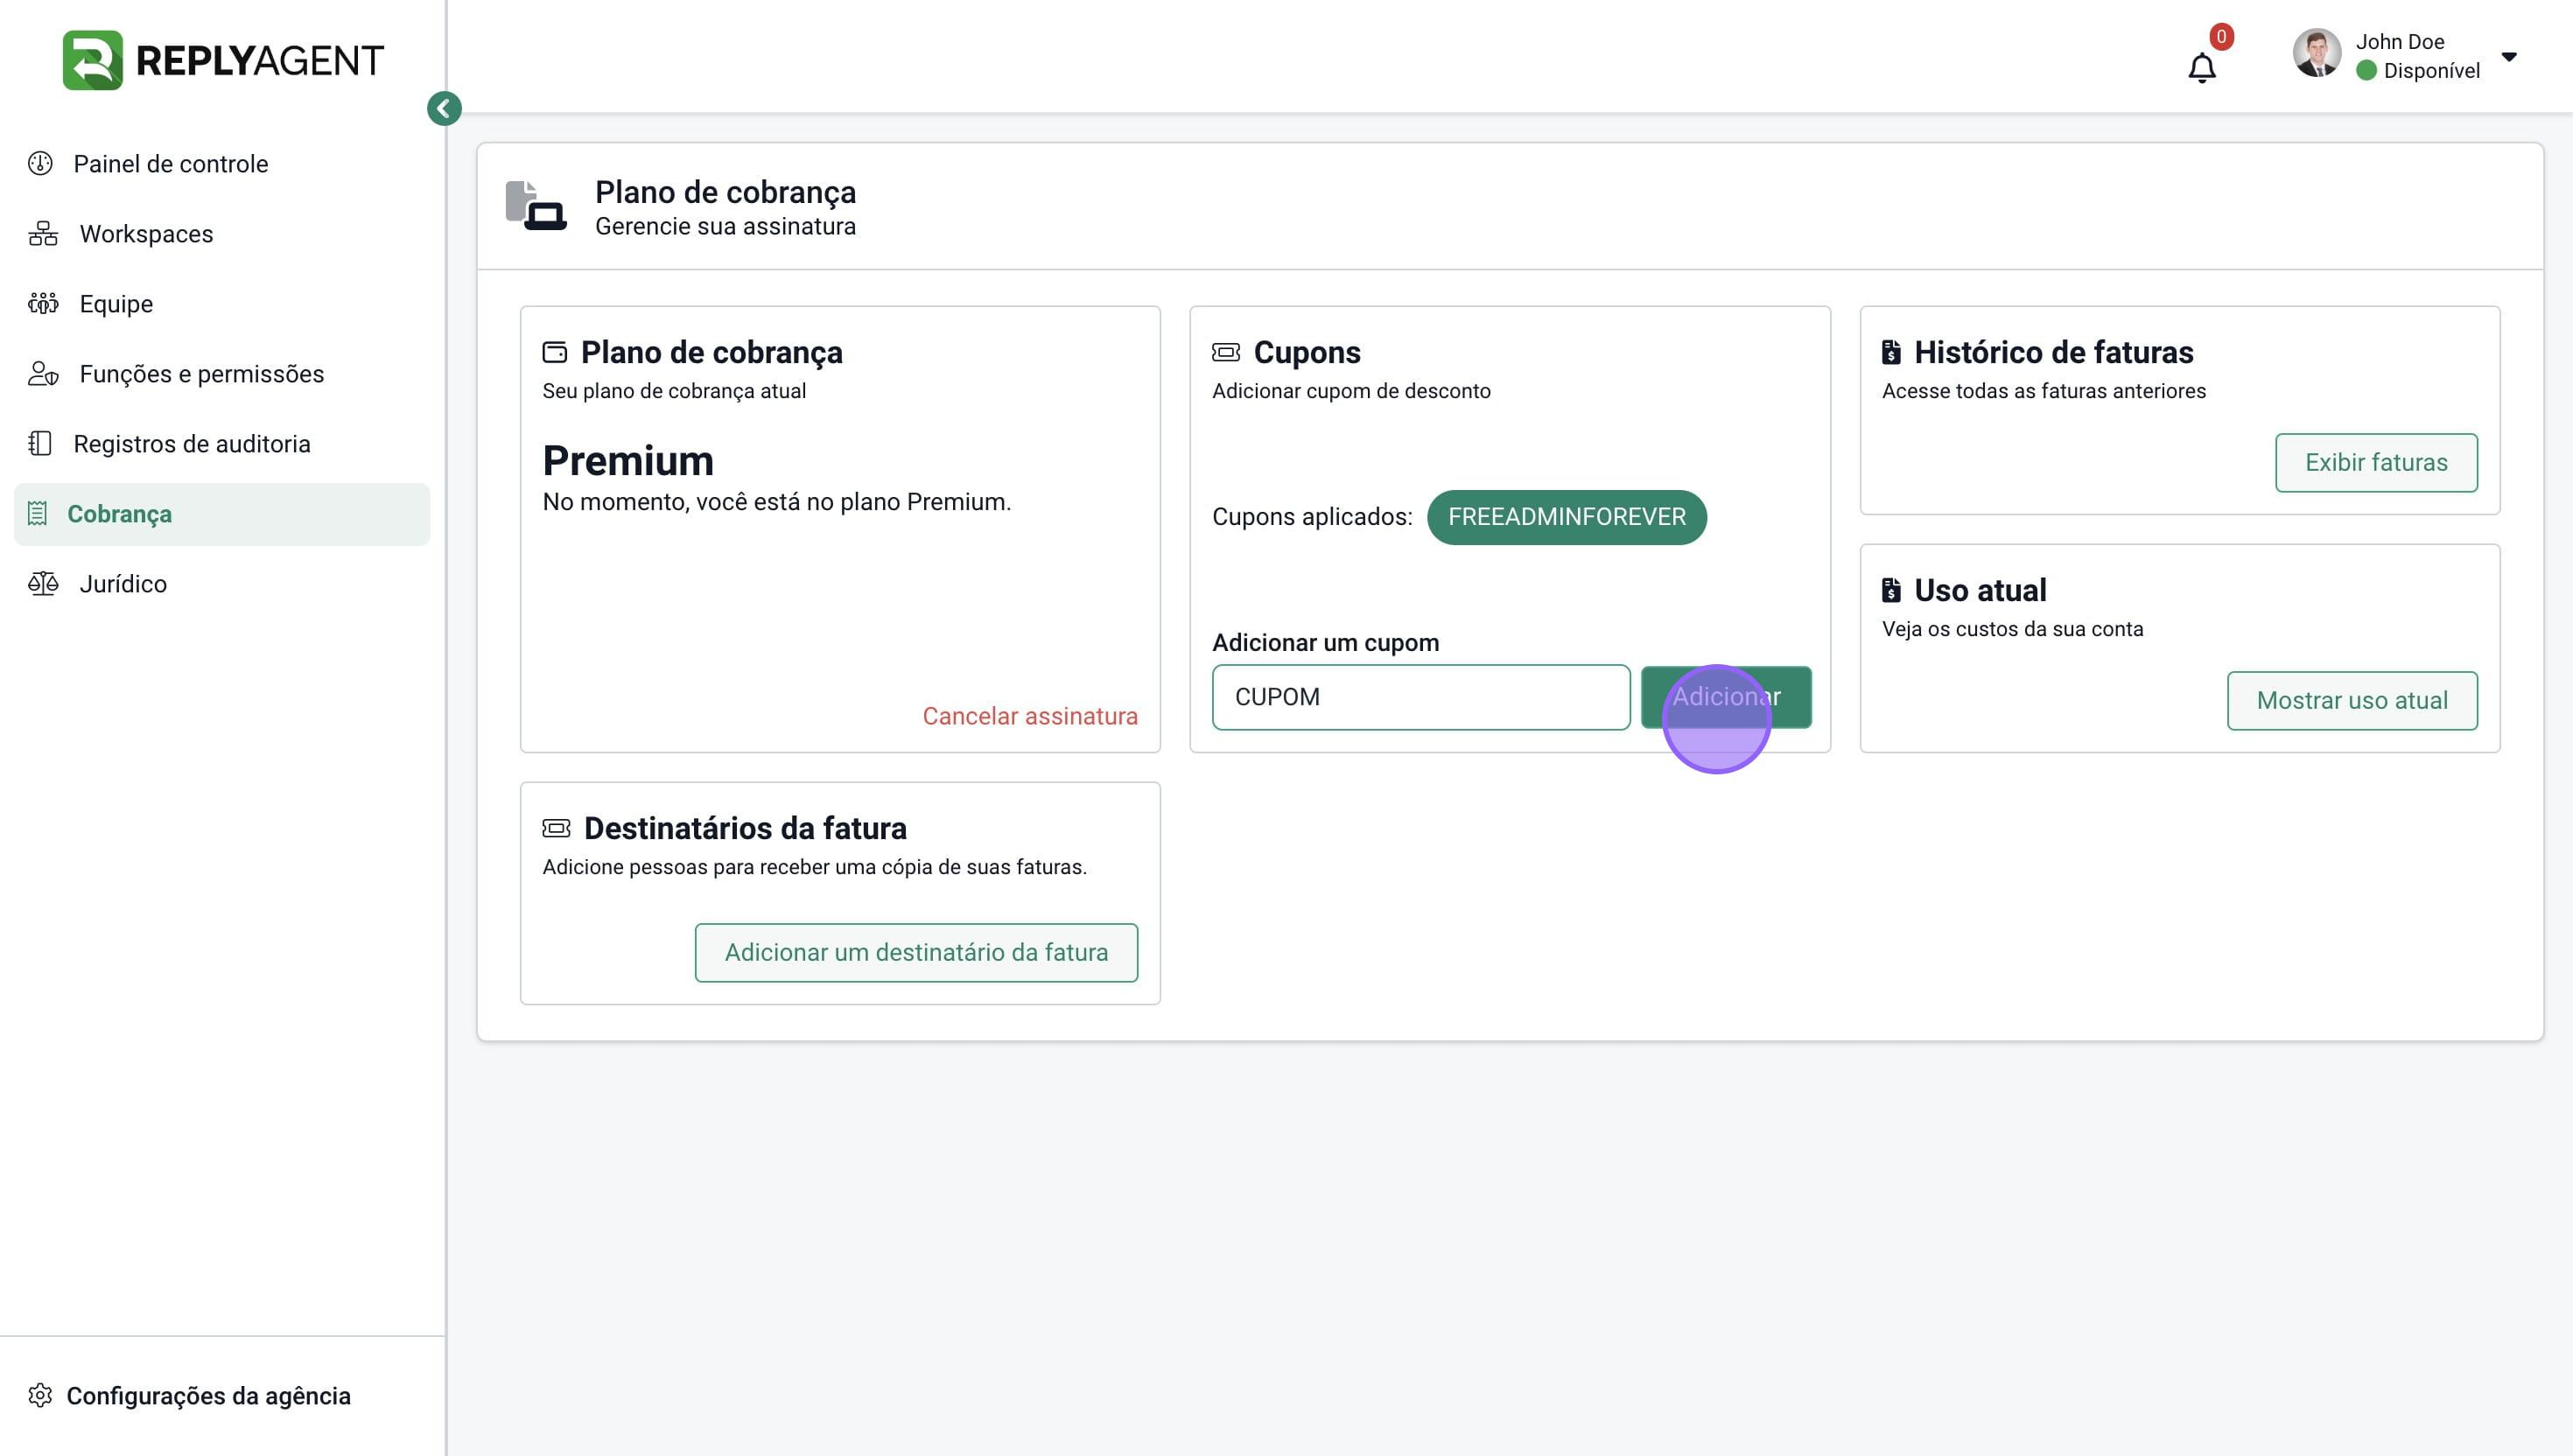Click the Gerencie sua assinatura subtitle
The width and height of the screenshot is (2573, 1456).
coord(725,227)
